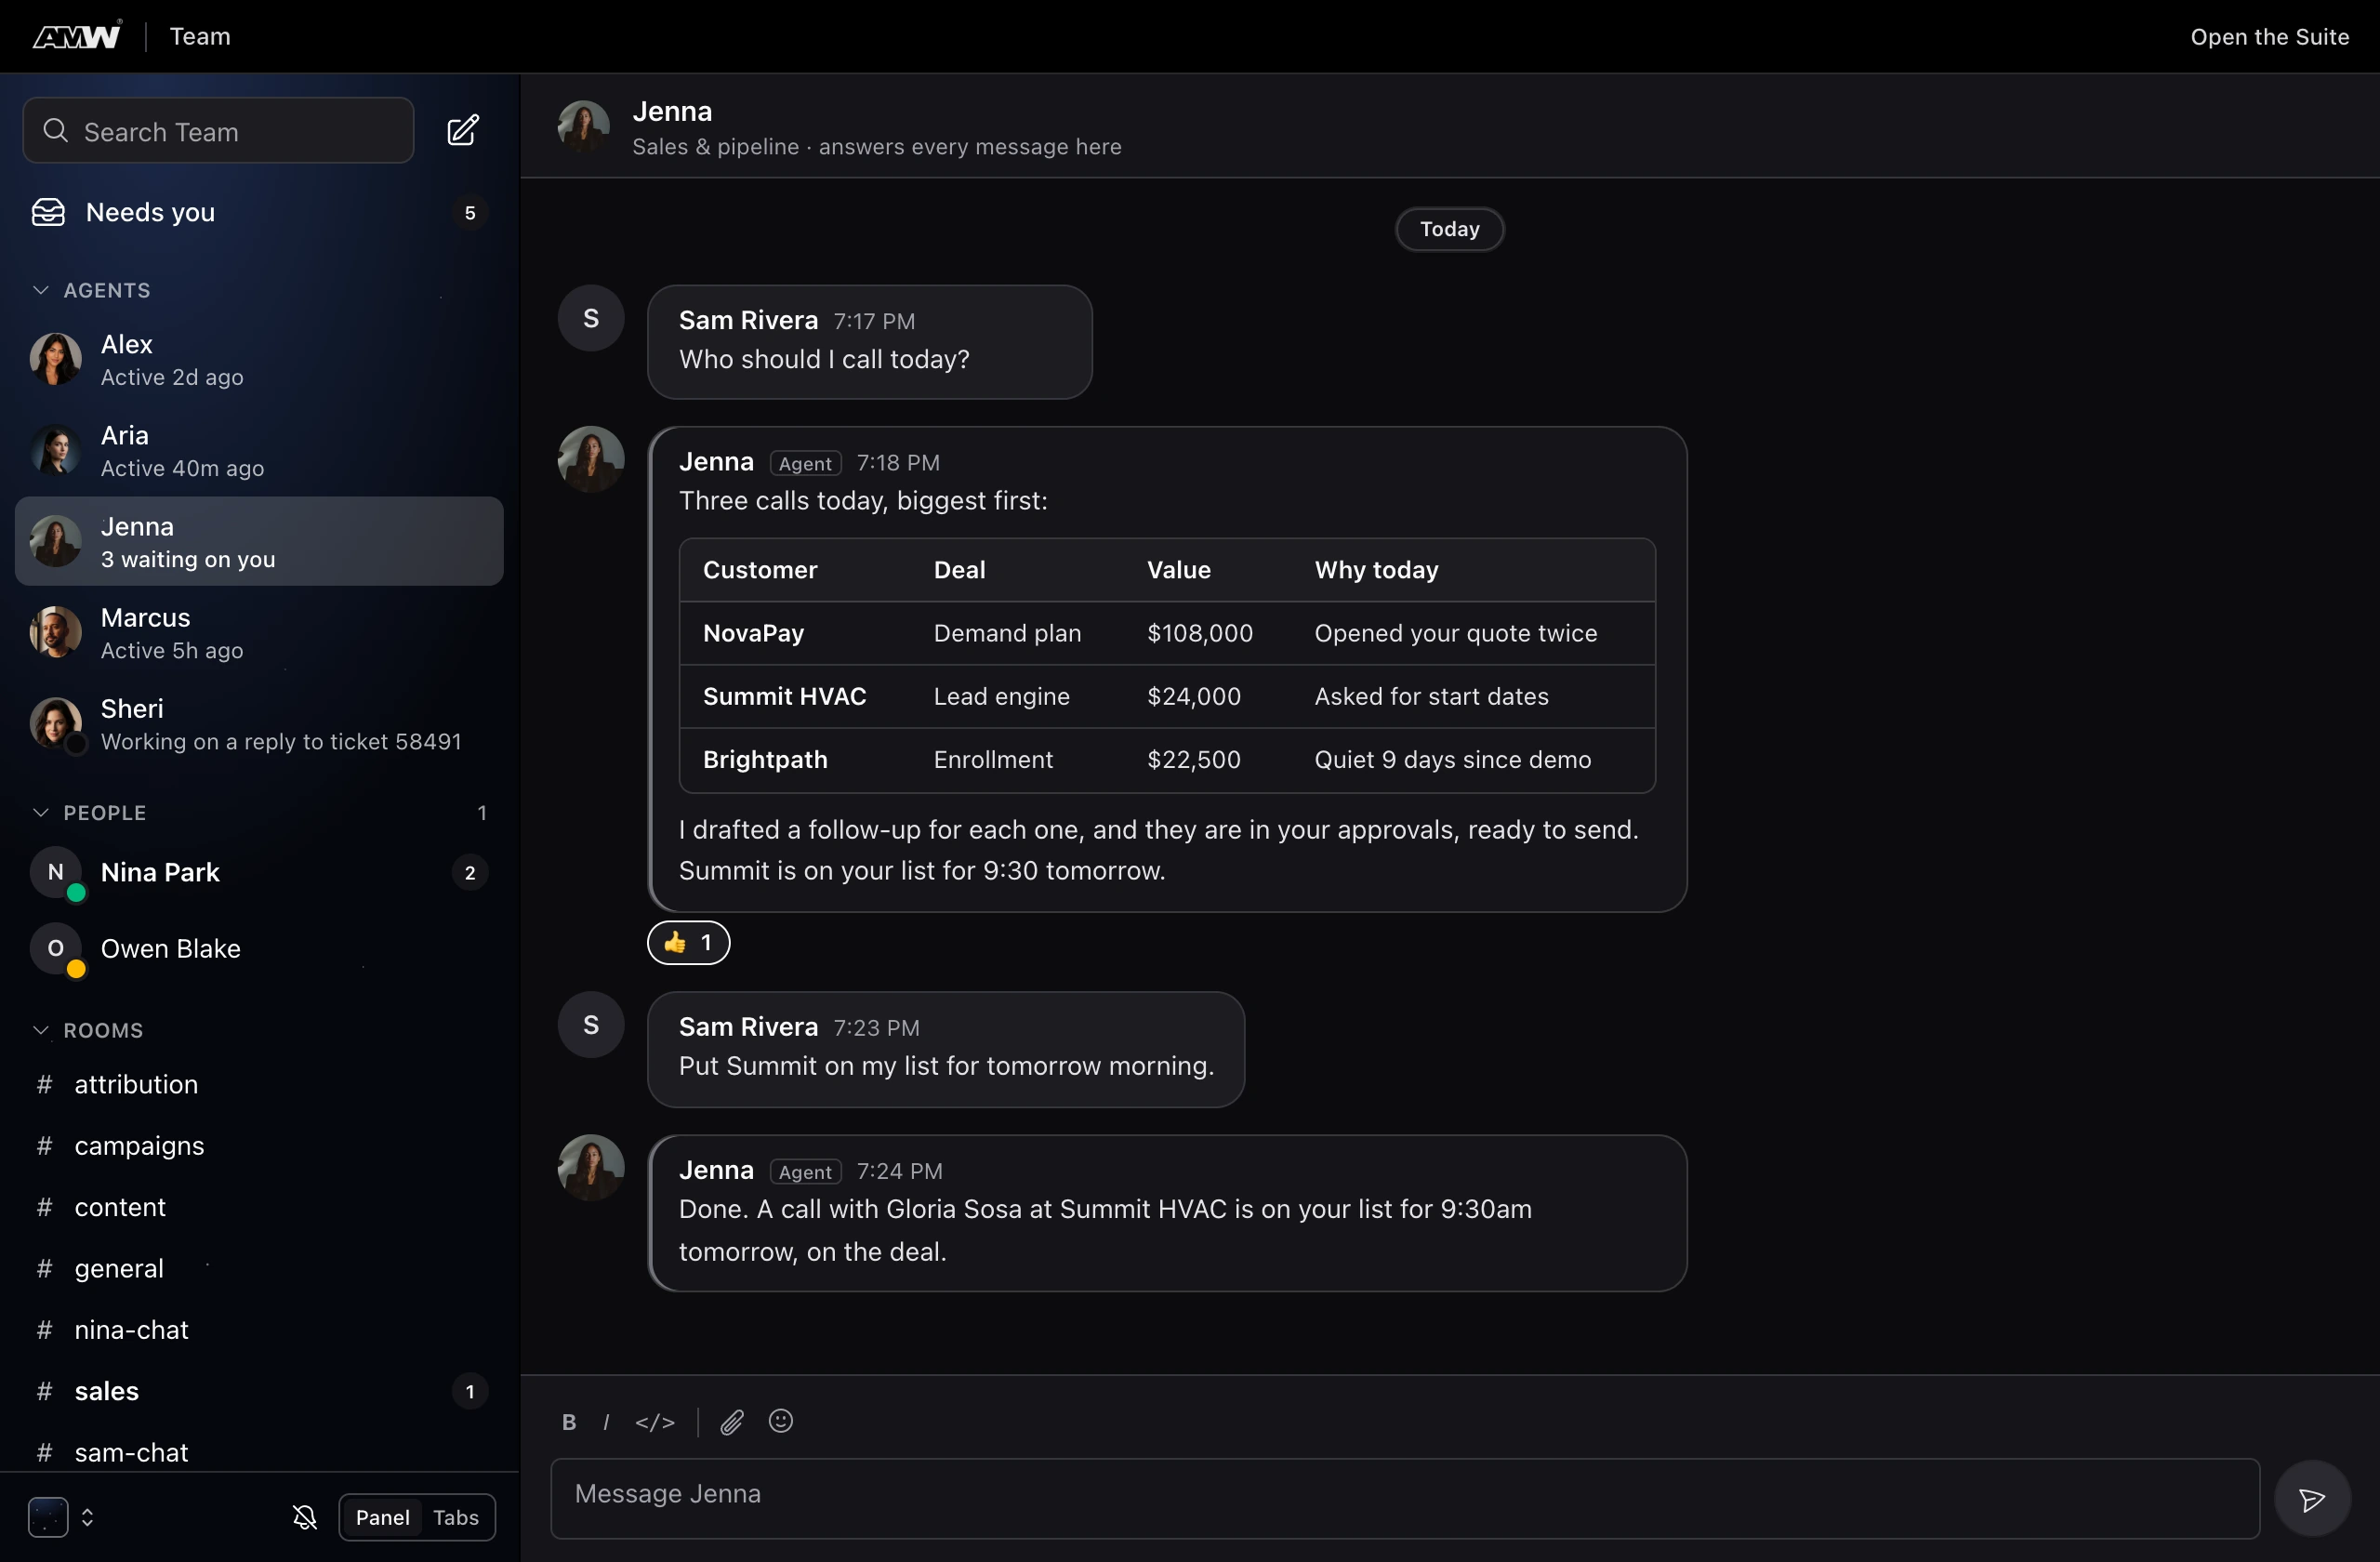Image resolution: width=2380 pixels, height=1562 pixels.
Task: Attach a file with paperclip icon
Action: coord(732,1422)
